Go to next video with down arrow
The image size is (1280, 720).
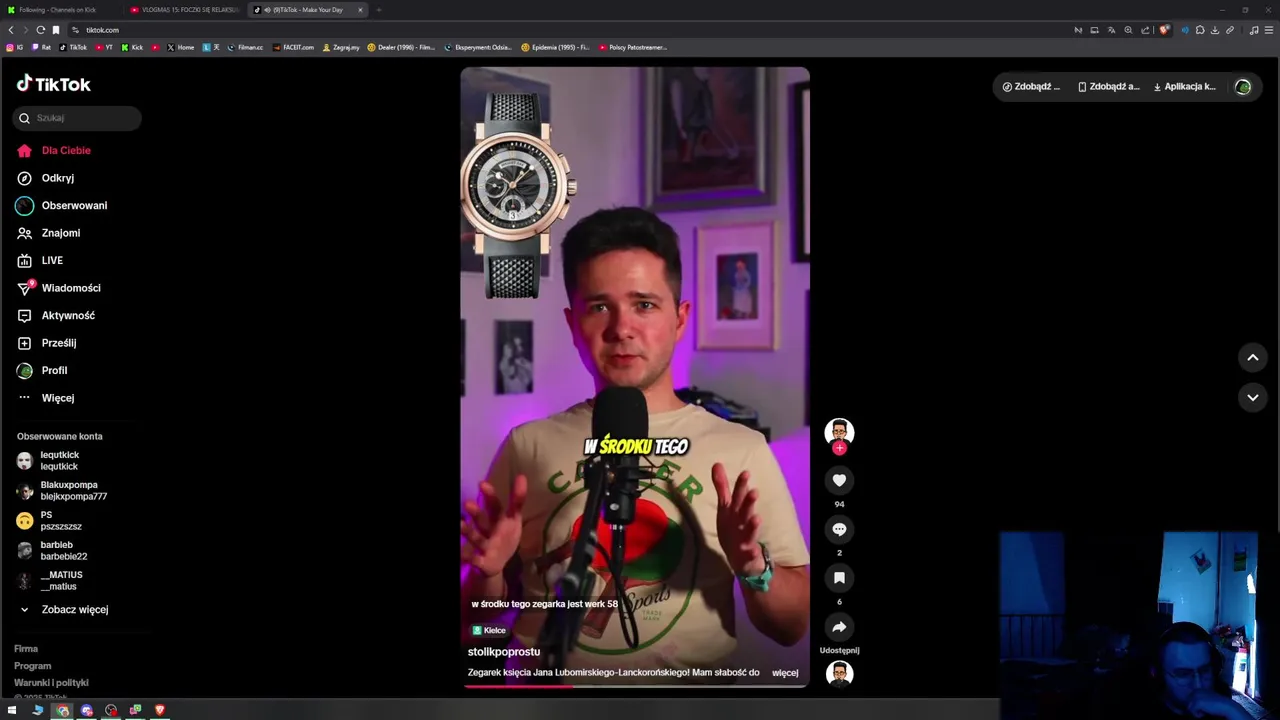pos(1252,397)
